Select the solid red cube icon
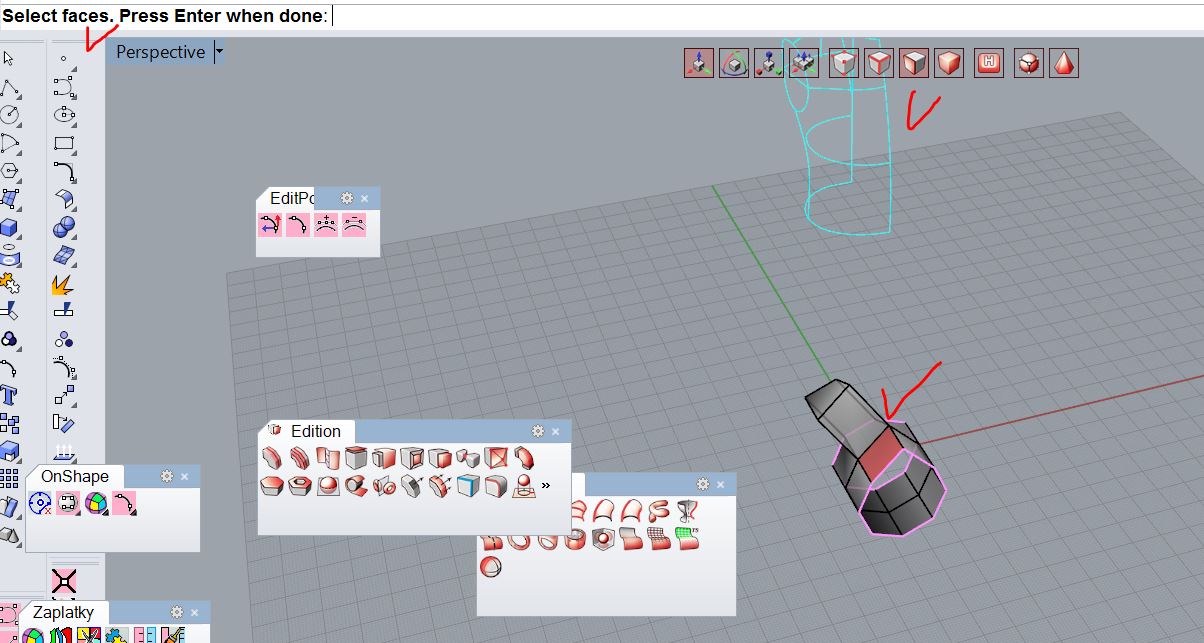 949,63
